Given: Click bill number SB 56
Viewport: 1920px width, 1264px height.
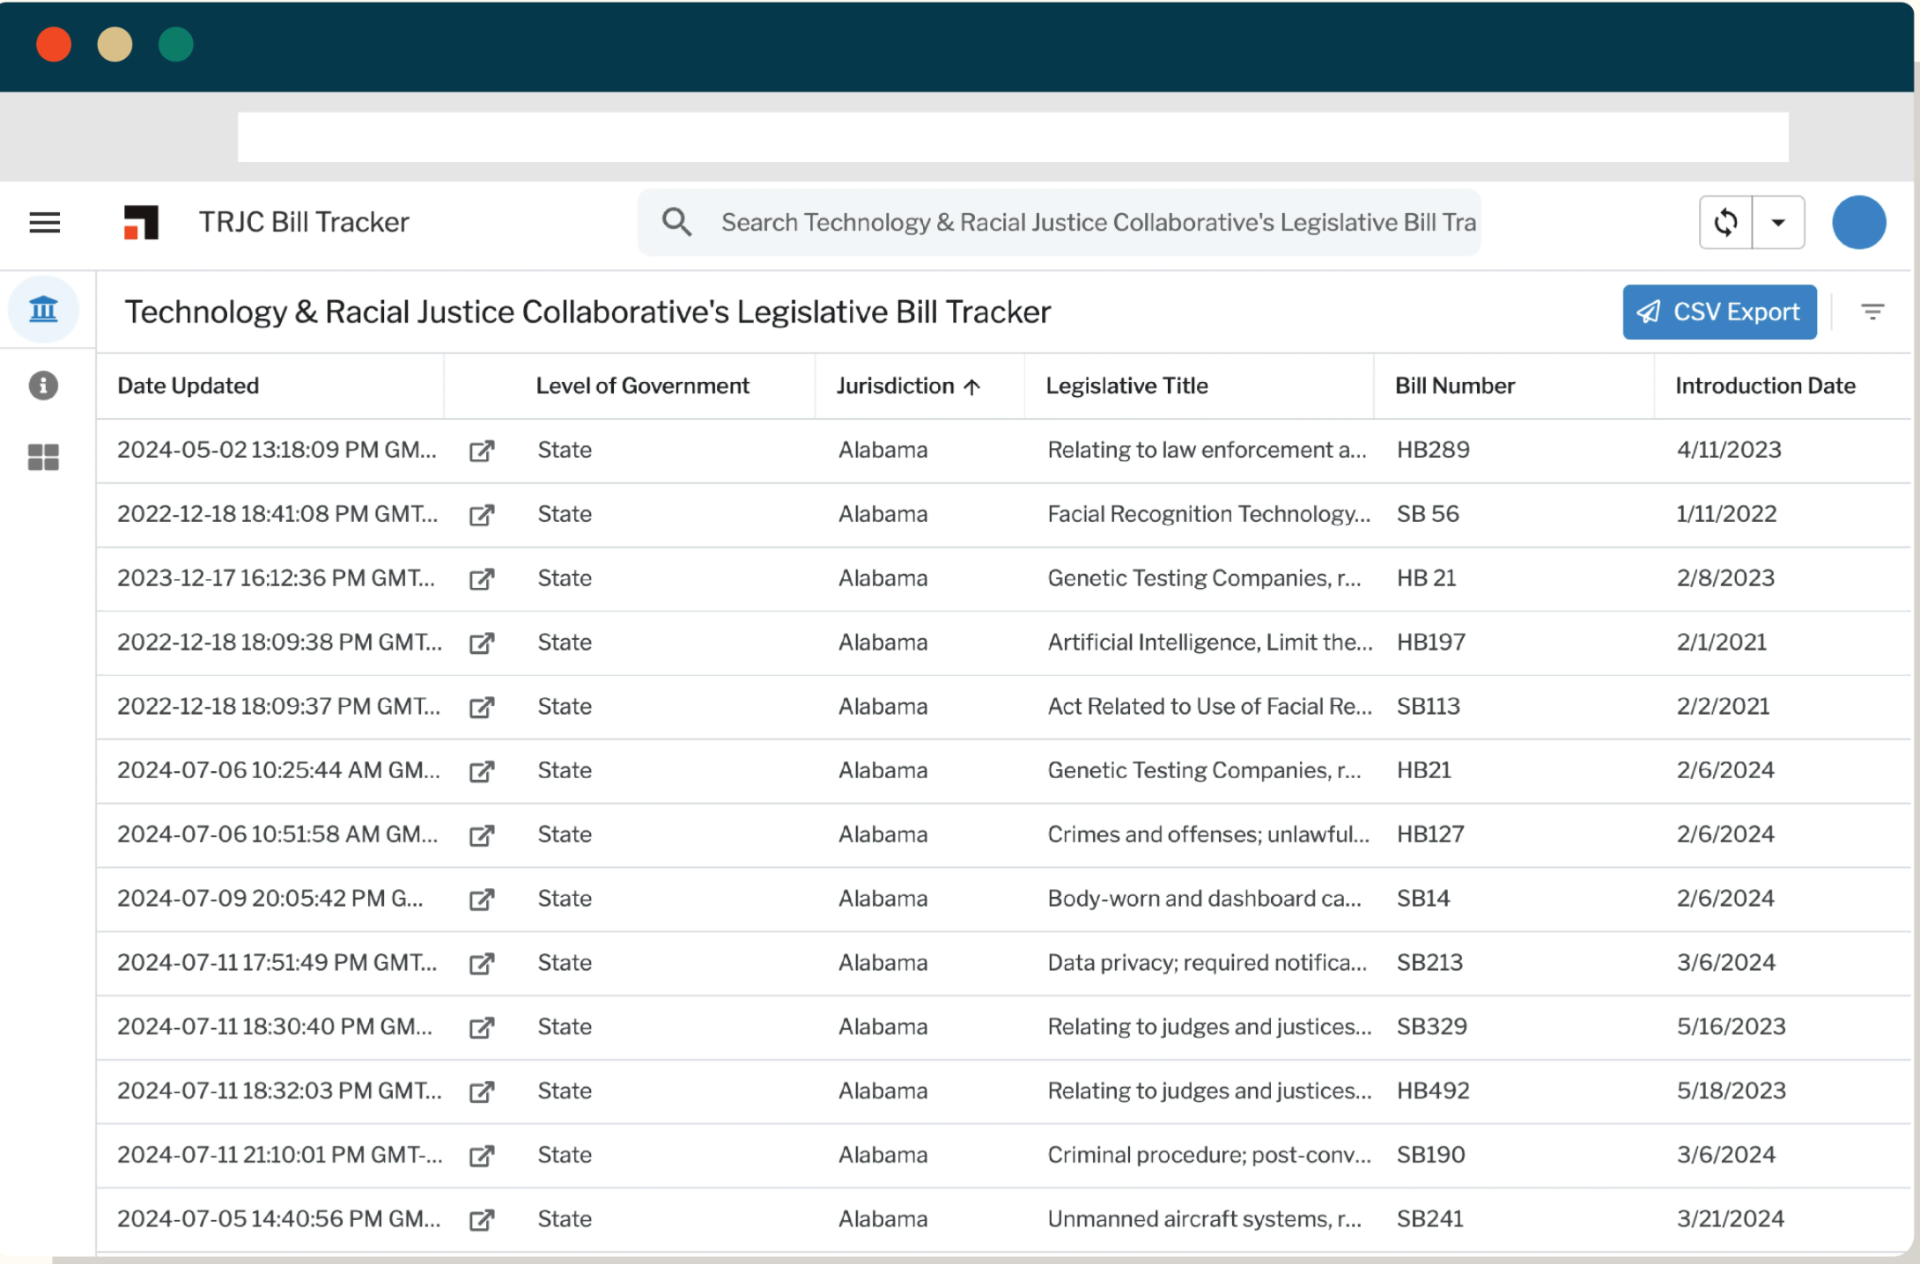Looking at the screenshot, I should pyautogui.click(x=1428, y=514).
